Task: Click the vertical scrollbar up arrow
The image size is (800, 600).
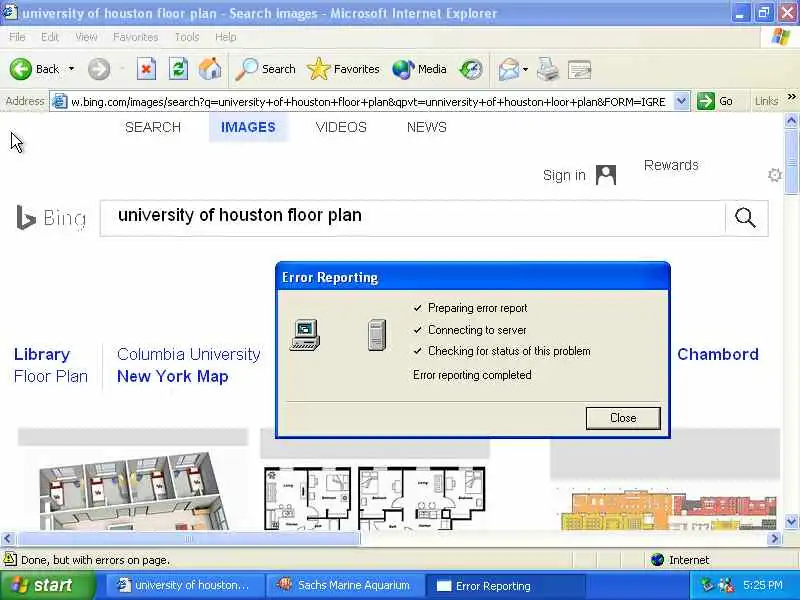Action: pyautogui.click(x=791, y=120)
